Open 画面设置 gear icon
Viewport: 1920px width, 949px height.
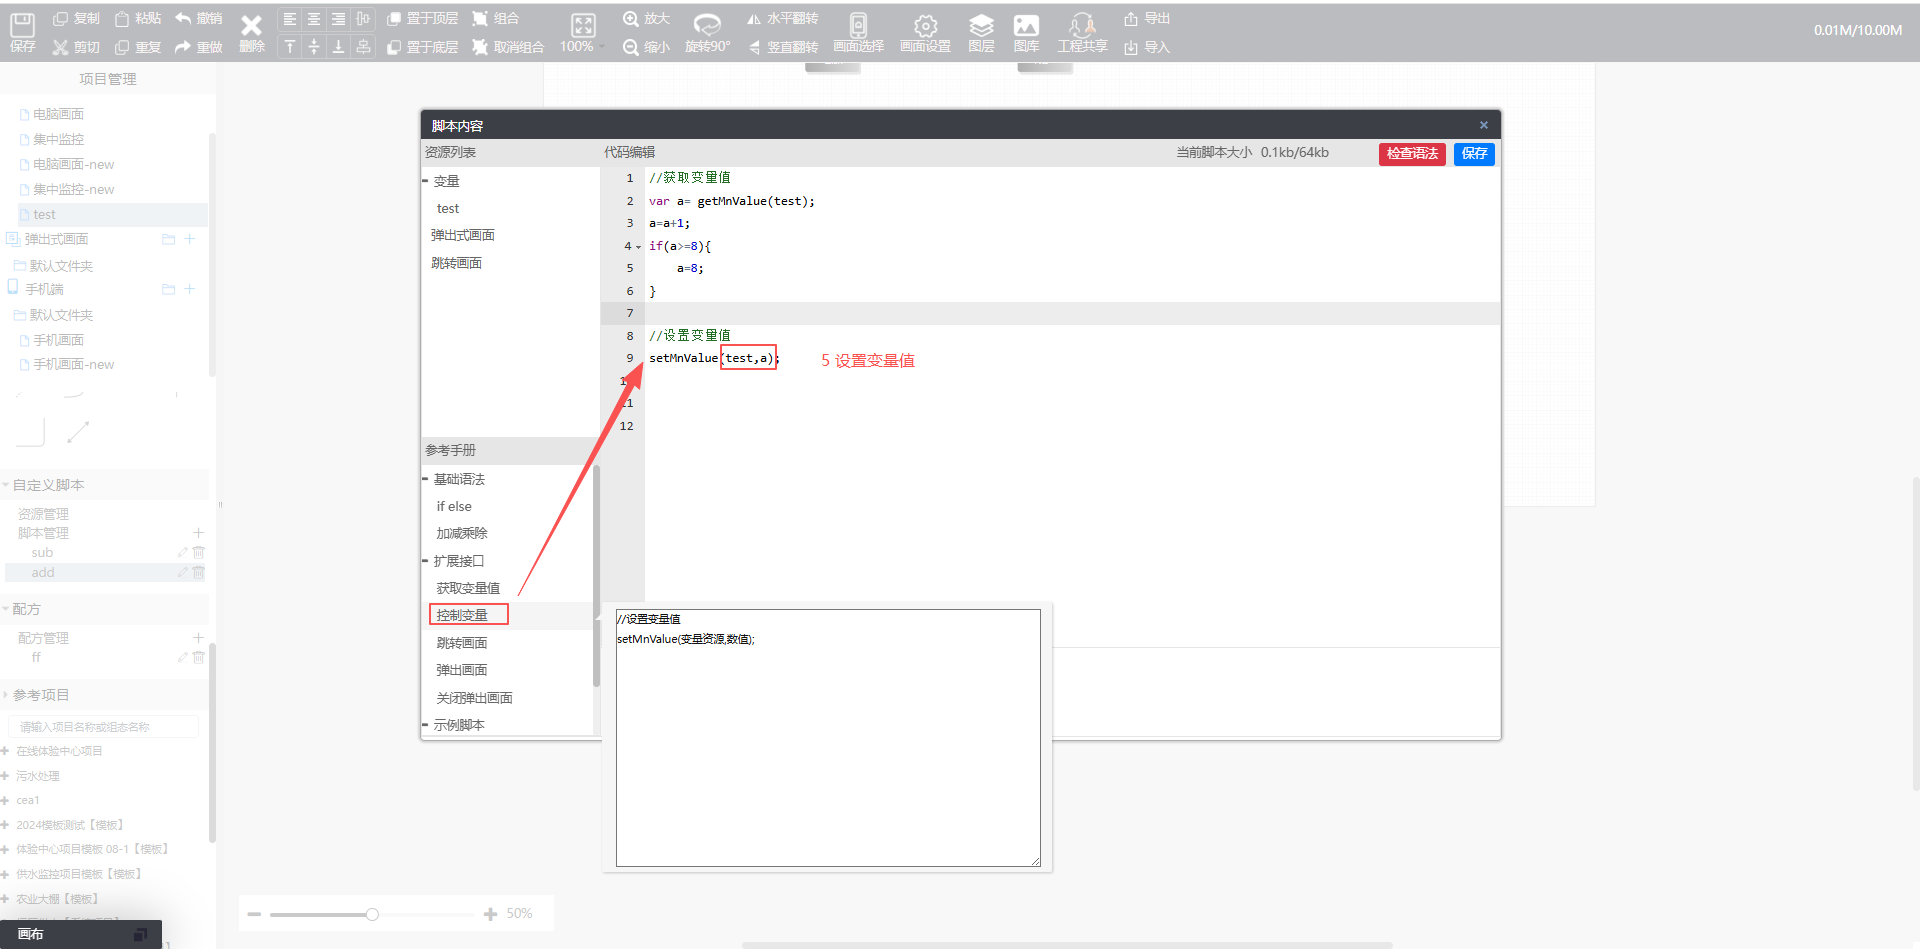click(925, 26)
